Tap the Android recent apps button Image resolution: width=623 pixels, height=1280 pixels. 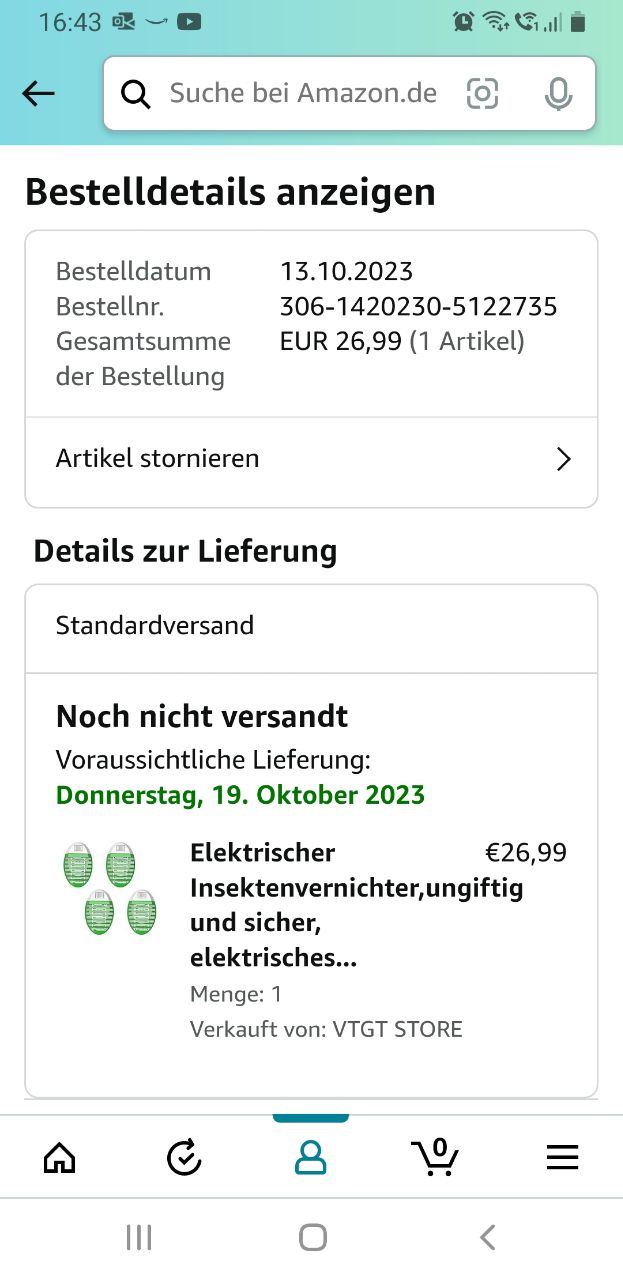138,1238
